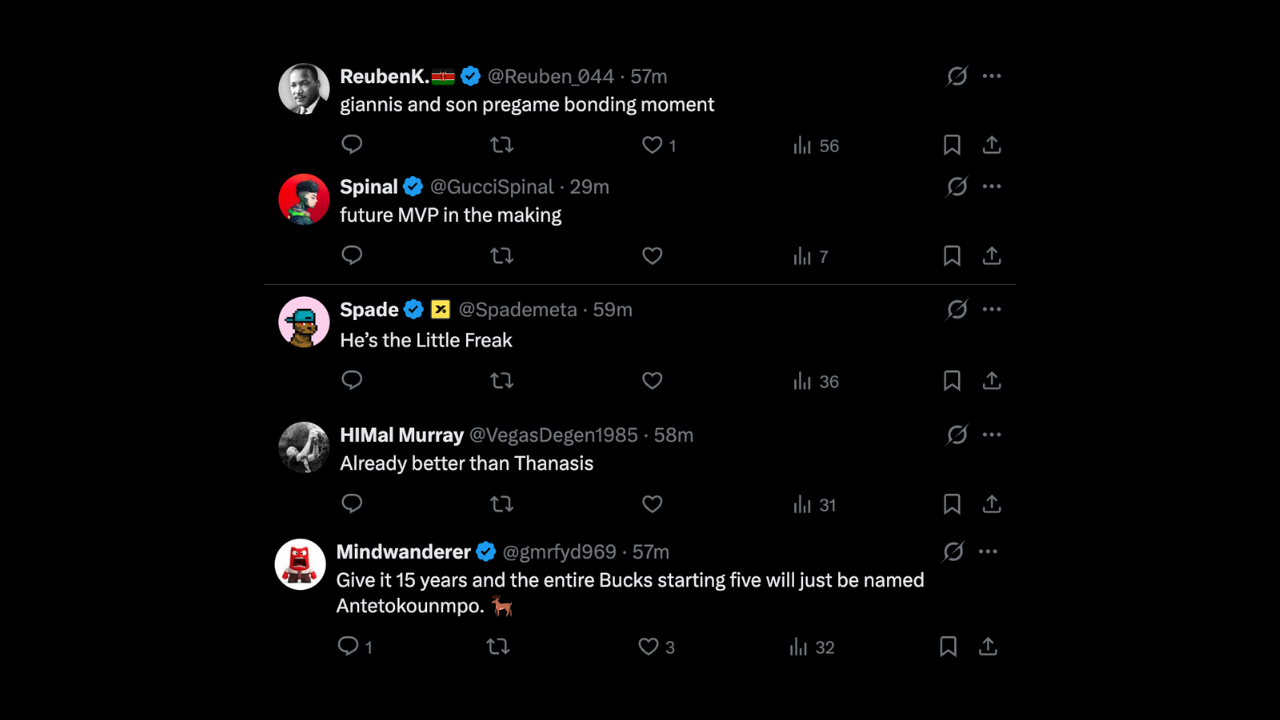Open @GucciSpinal profile handle link
The width and height of the screenshot is (1280, 720).
[491, 187]
